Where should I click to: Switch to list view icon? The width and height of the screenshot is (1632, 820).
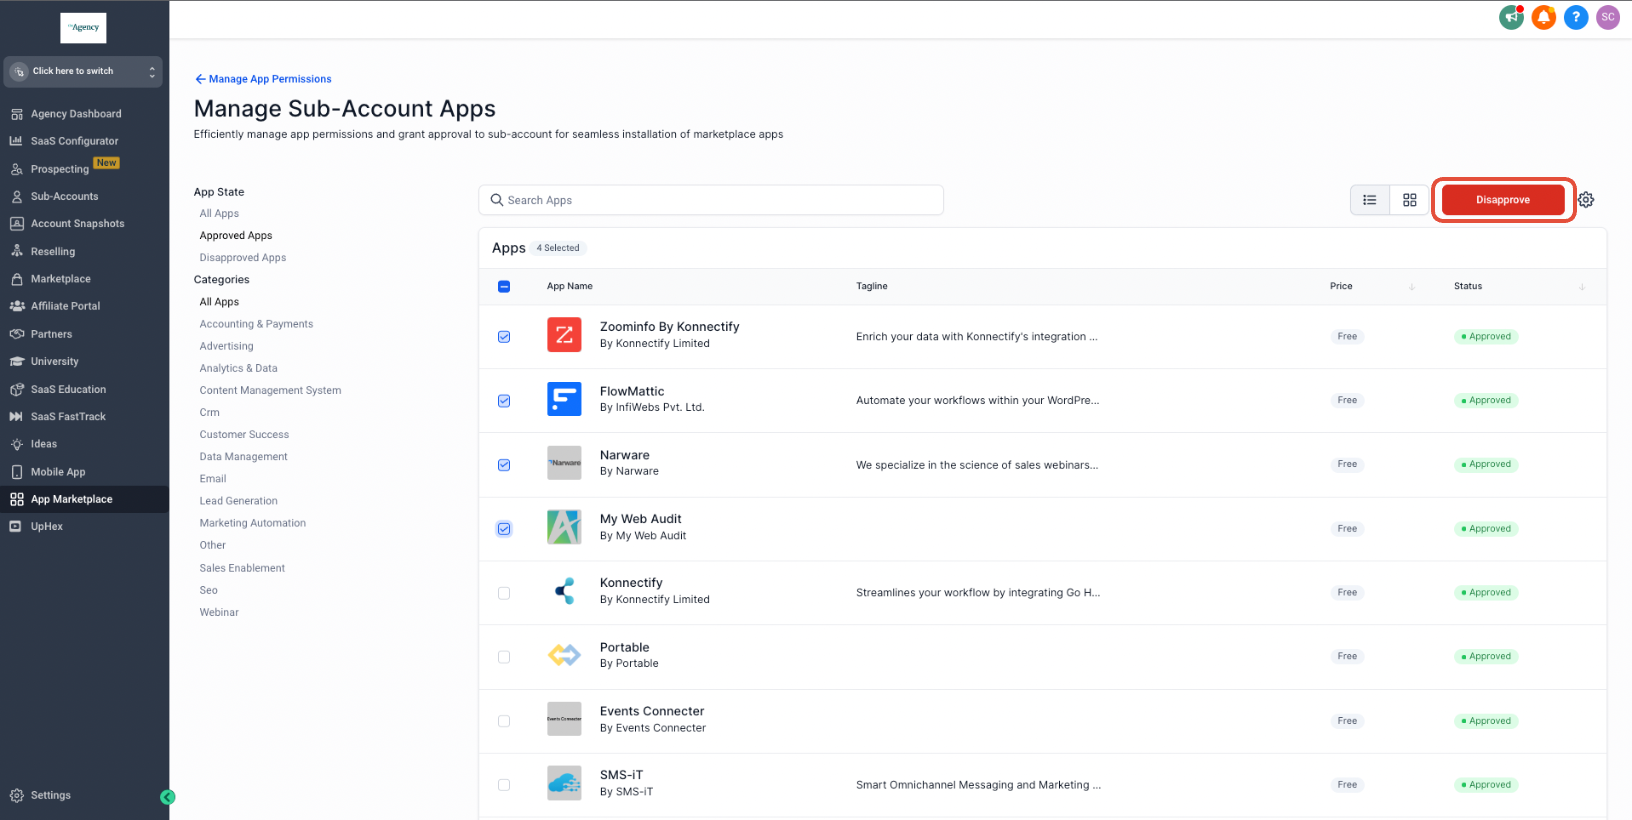[1370, 200]
